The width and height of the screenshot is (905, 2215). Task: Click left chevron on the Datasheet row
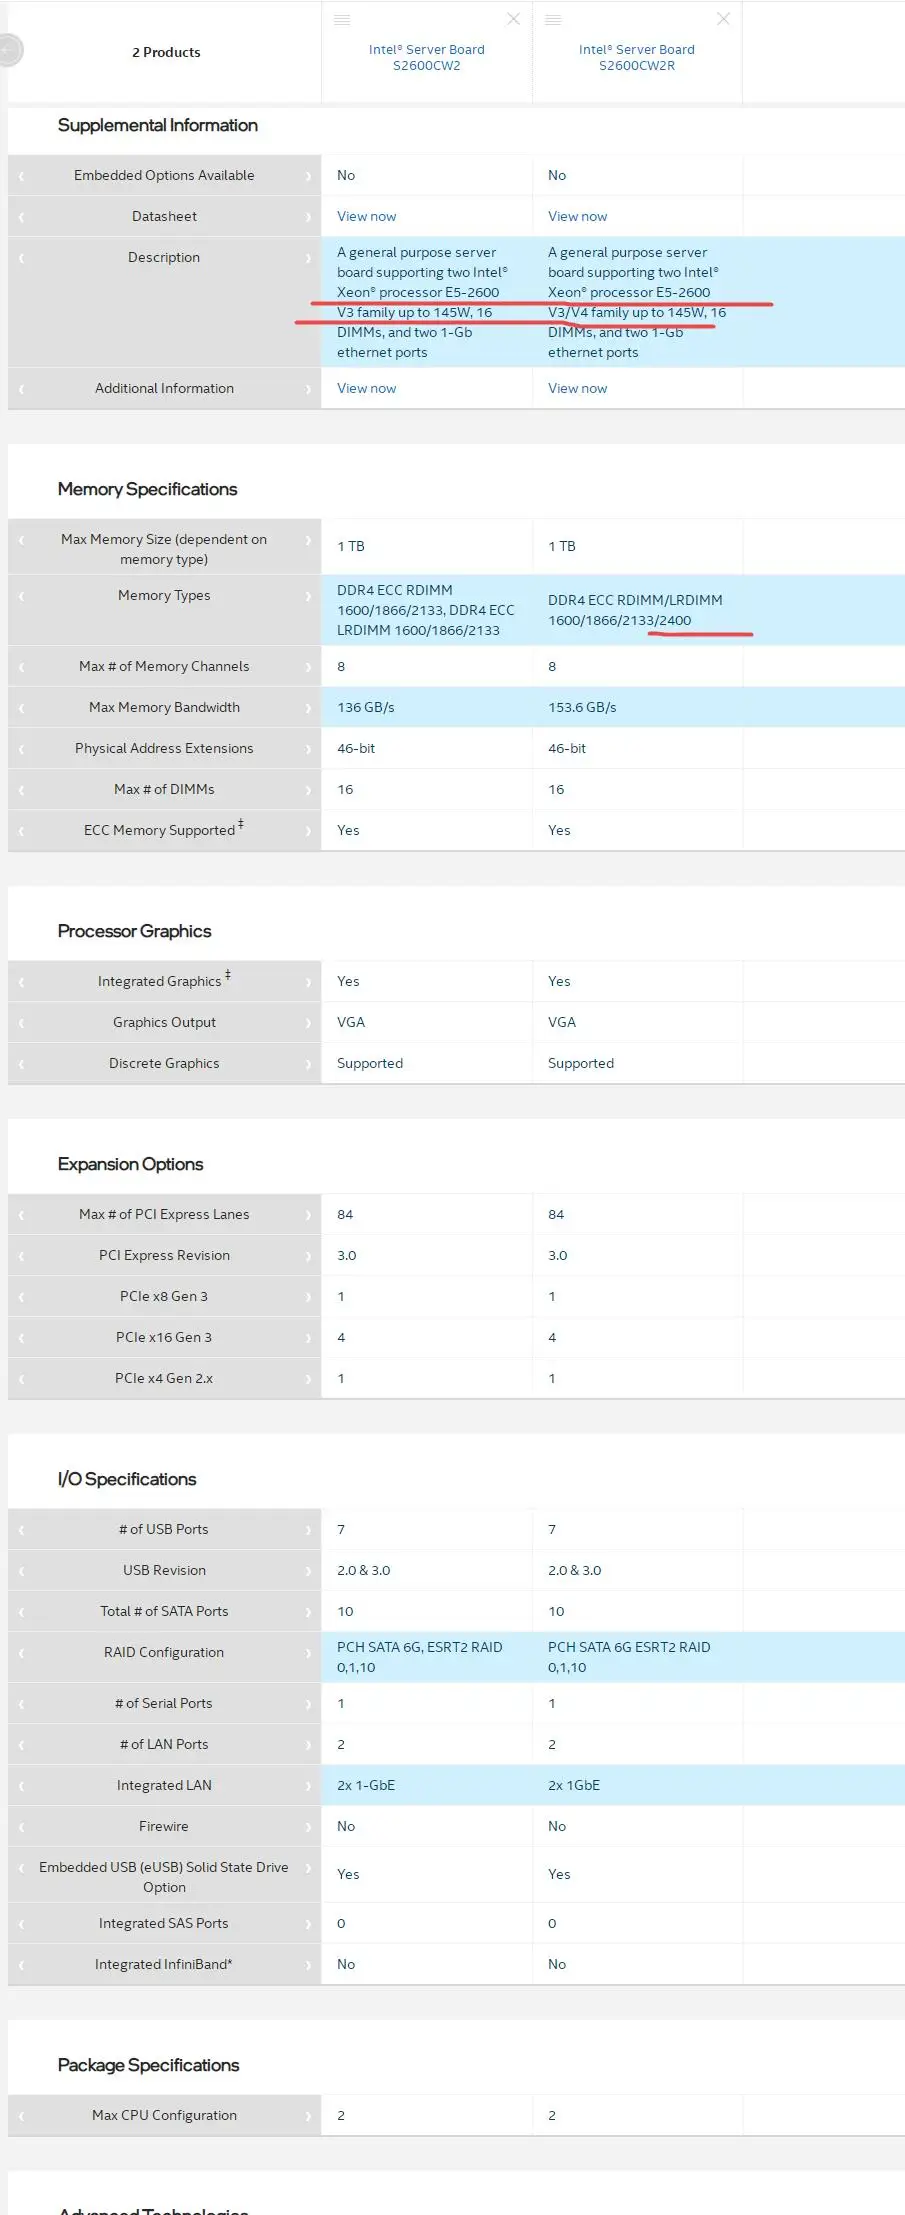tap(21, 217)
